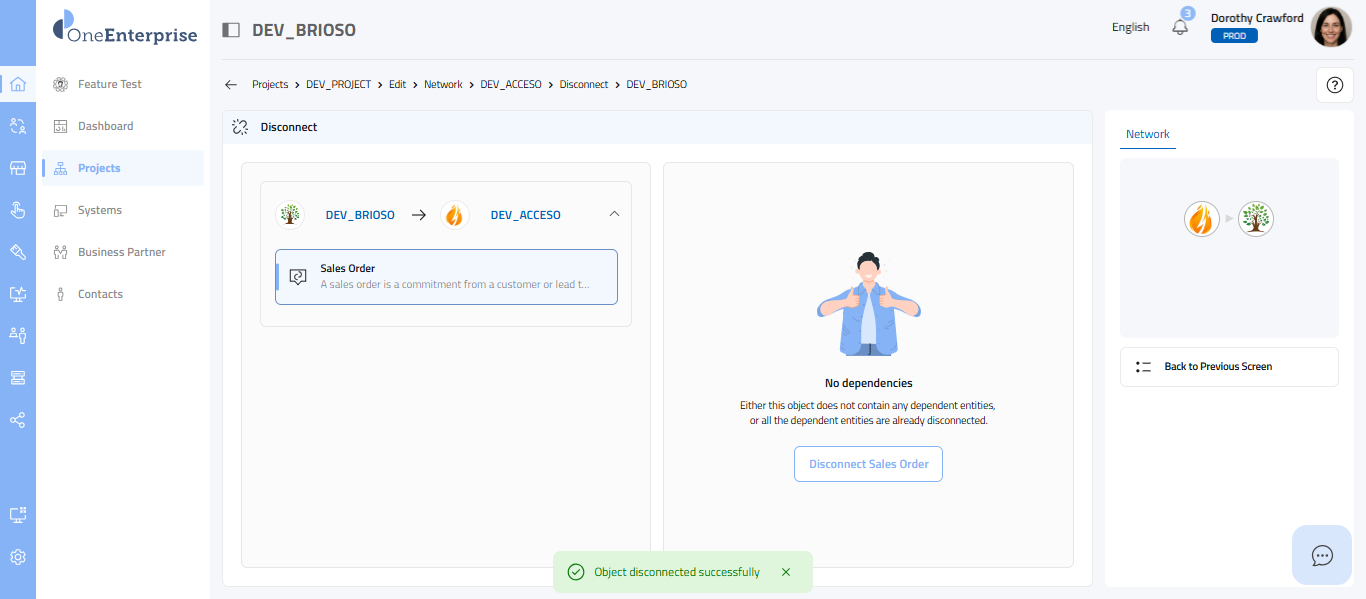Click the Disconnect Sales Order button
Screen dimensions: 1366x599
coord(868,464)
